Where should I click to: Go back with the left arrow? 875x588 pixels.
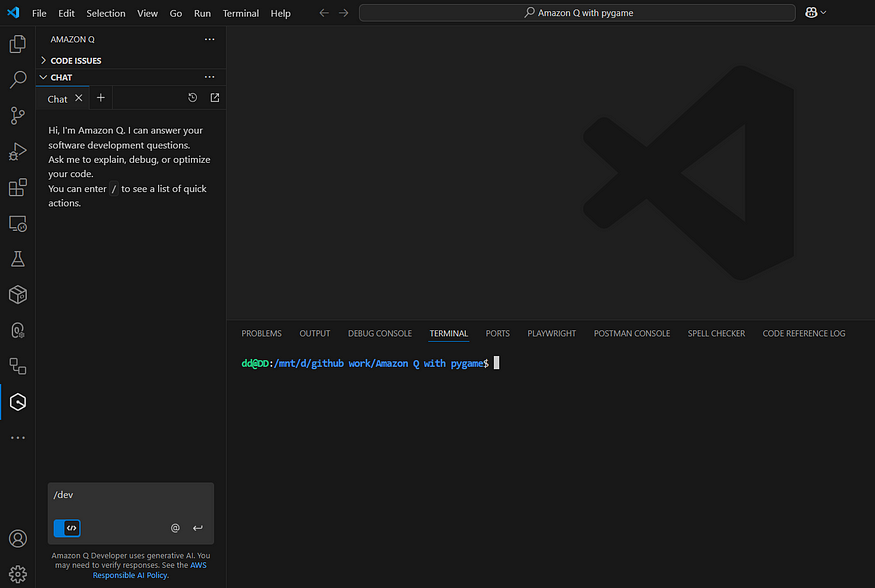(x=324, y=13)
